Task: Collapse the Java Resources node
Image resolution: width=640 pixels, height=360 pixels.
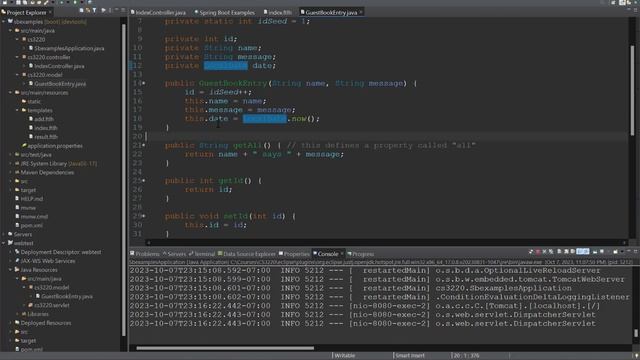Action: point(11,270)
